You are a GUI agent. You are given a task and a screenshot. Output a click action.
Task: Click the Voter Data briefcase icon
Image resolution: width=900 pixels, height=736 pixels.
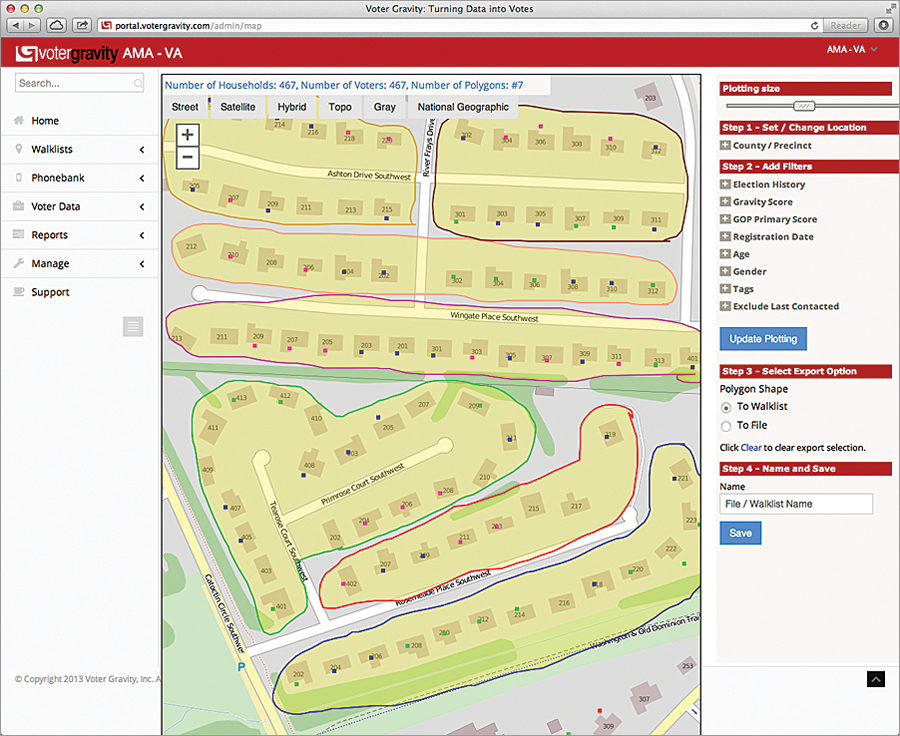(19, 206)
